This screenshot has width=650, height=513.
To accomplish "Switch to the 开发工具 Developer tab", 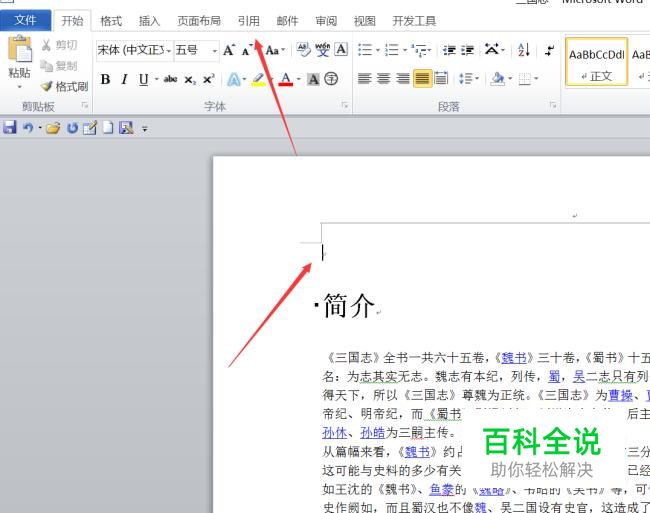I will pos(414,21).
